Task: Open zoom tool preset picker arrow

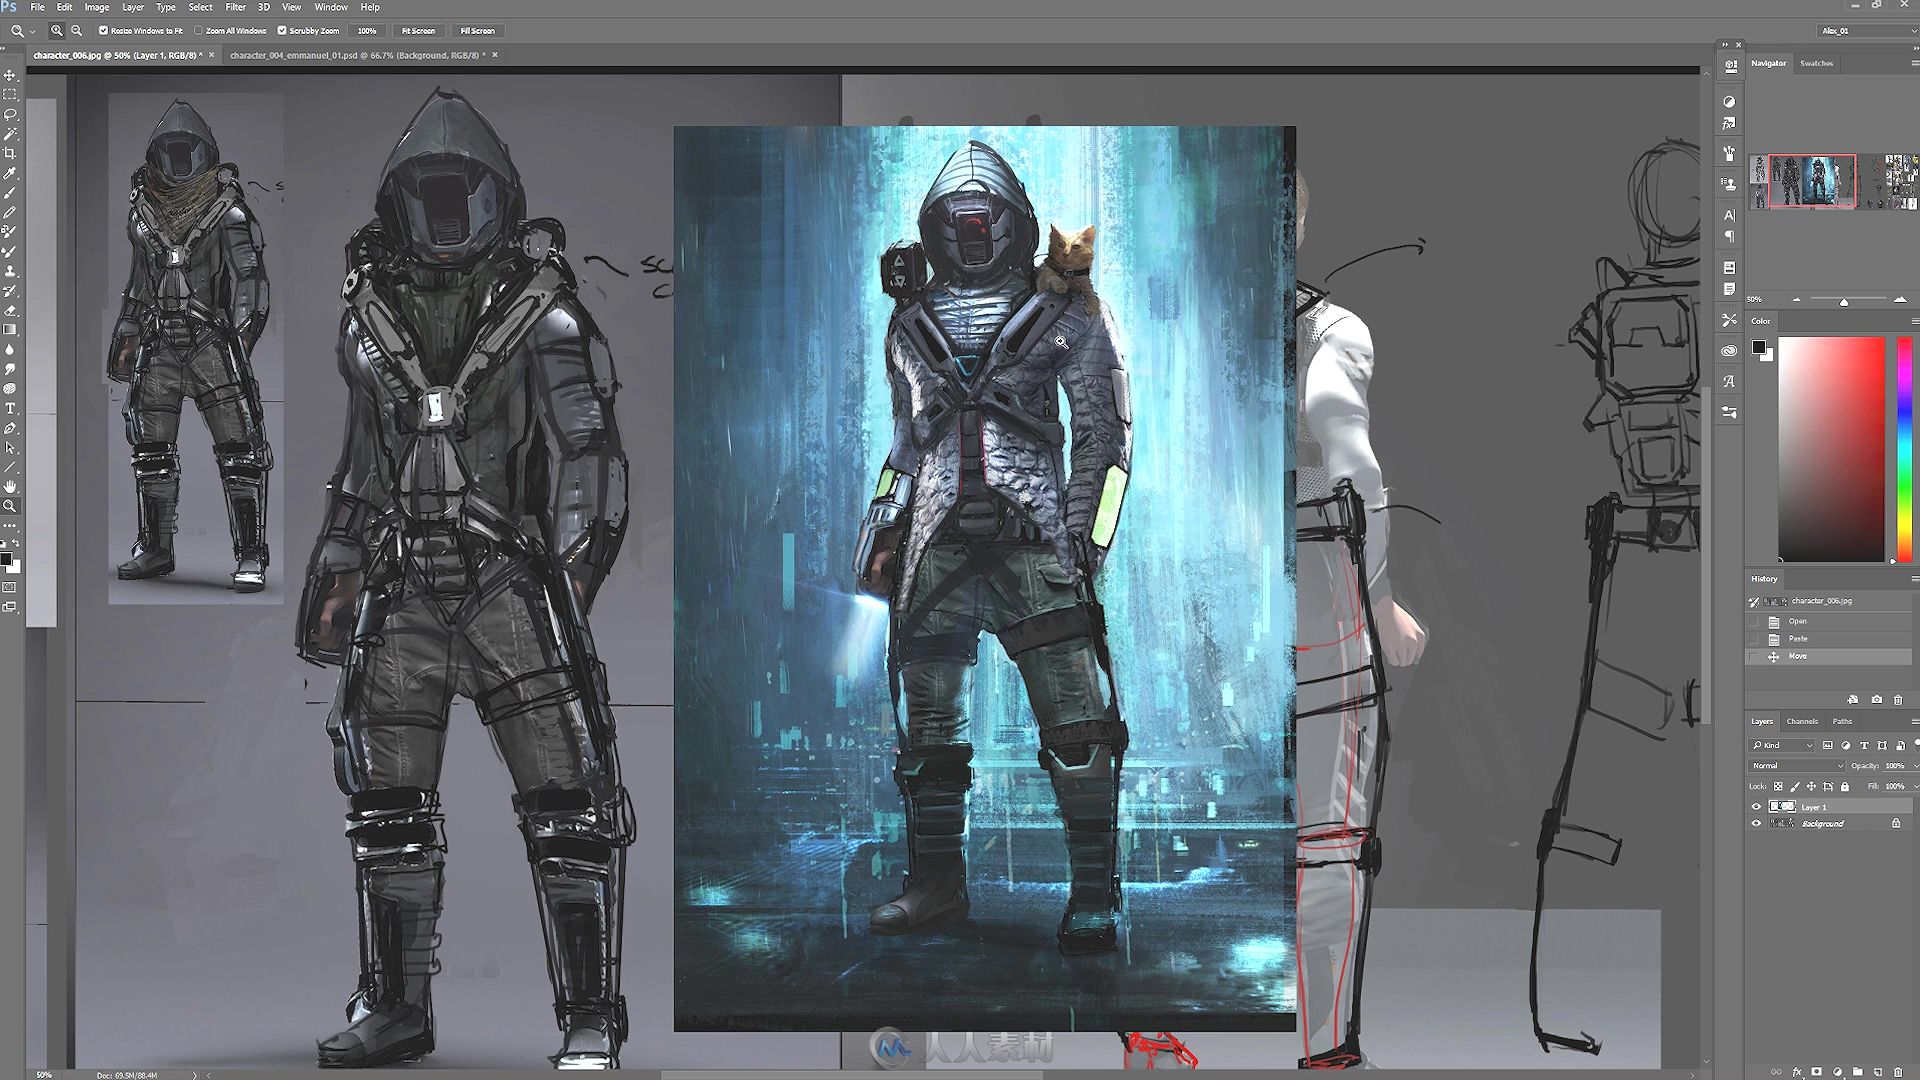Action: (x=32, y=31)
